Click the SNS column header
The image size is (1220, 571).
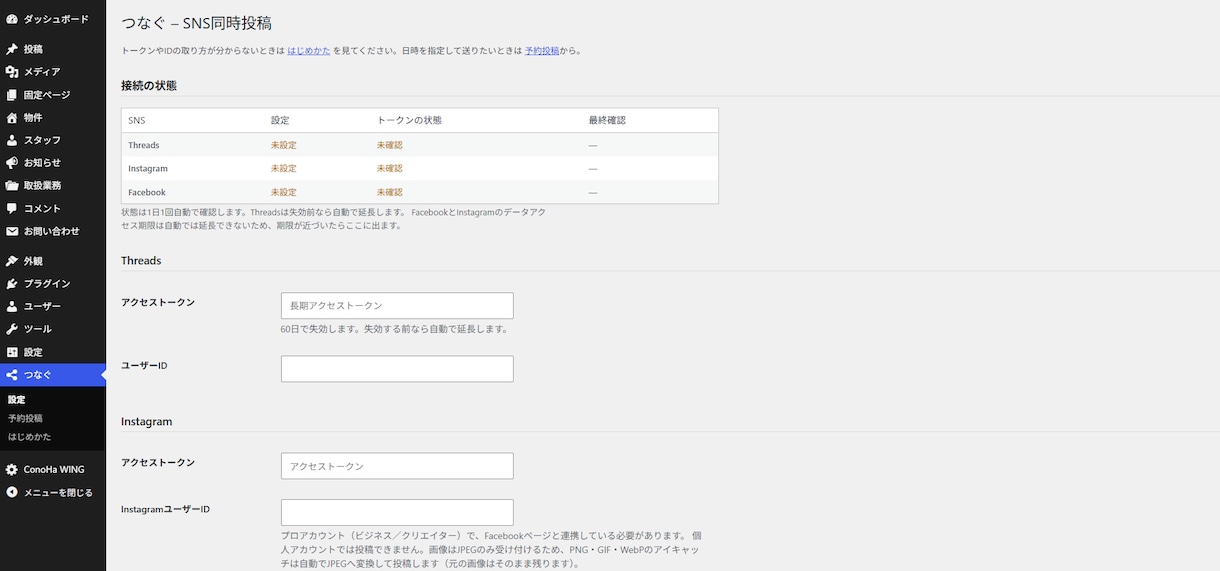pyautogui.click(x=137, y=120)
